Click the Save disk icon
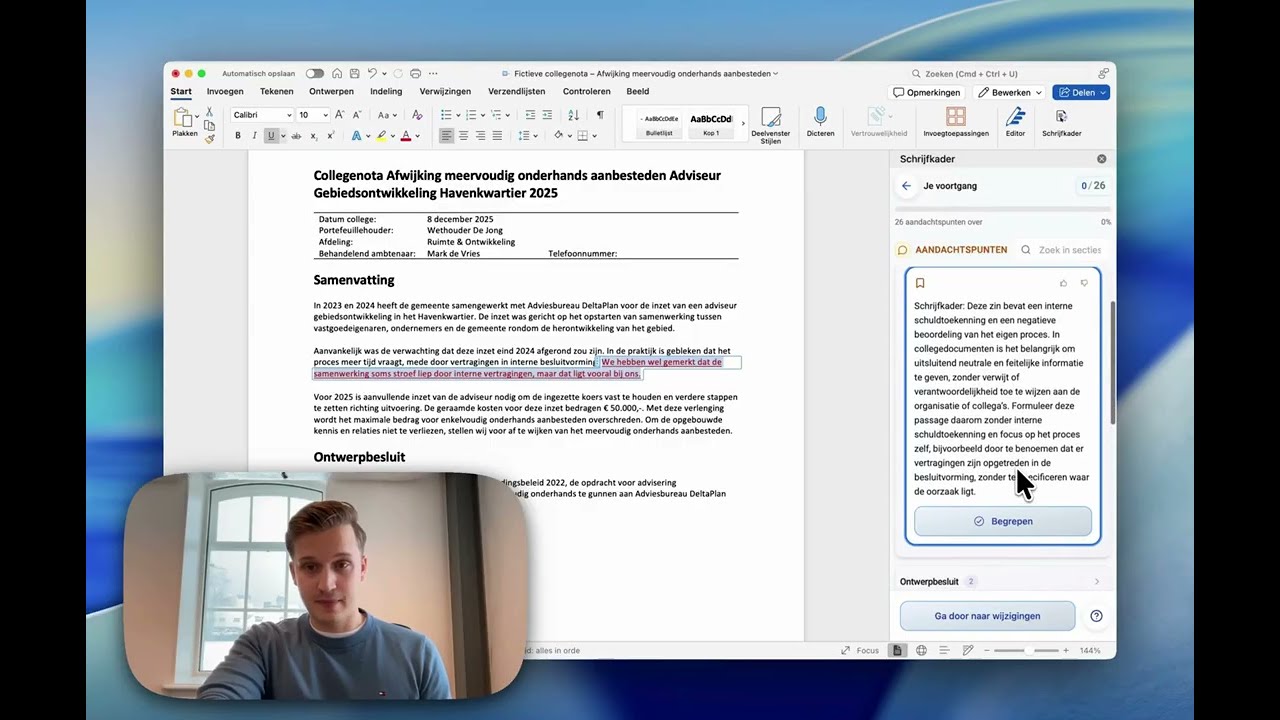1280x720 pixels. click(x=354, y=74)
